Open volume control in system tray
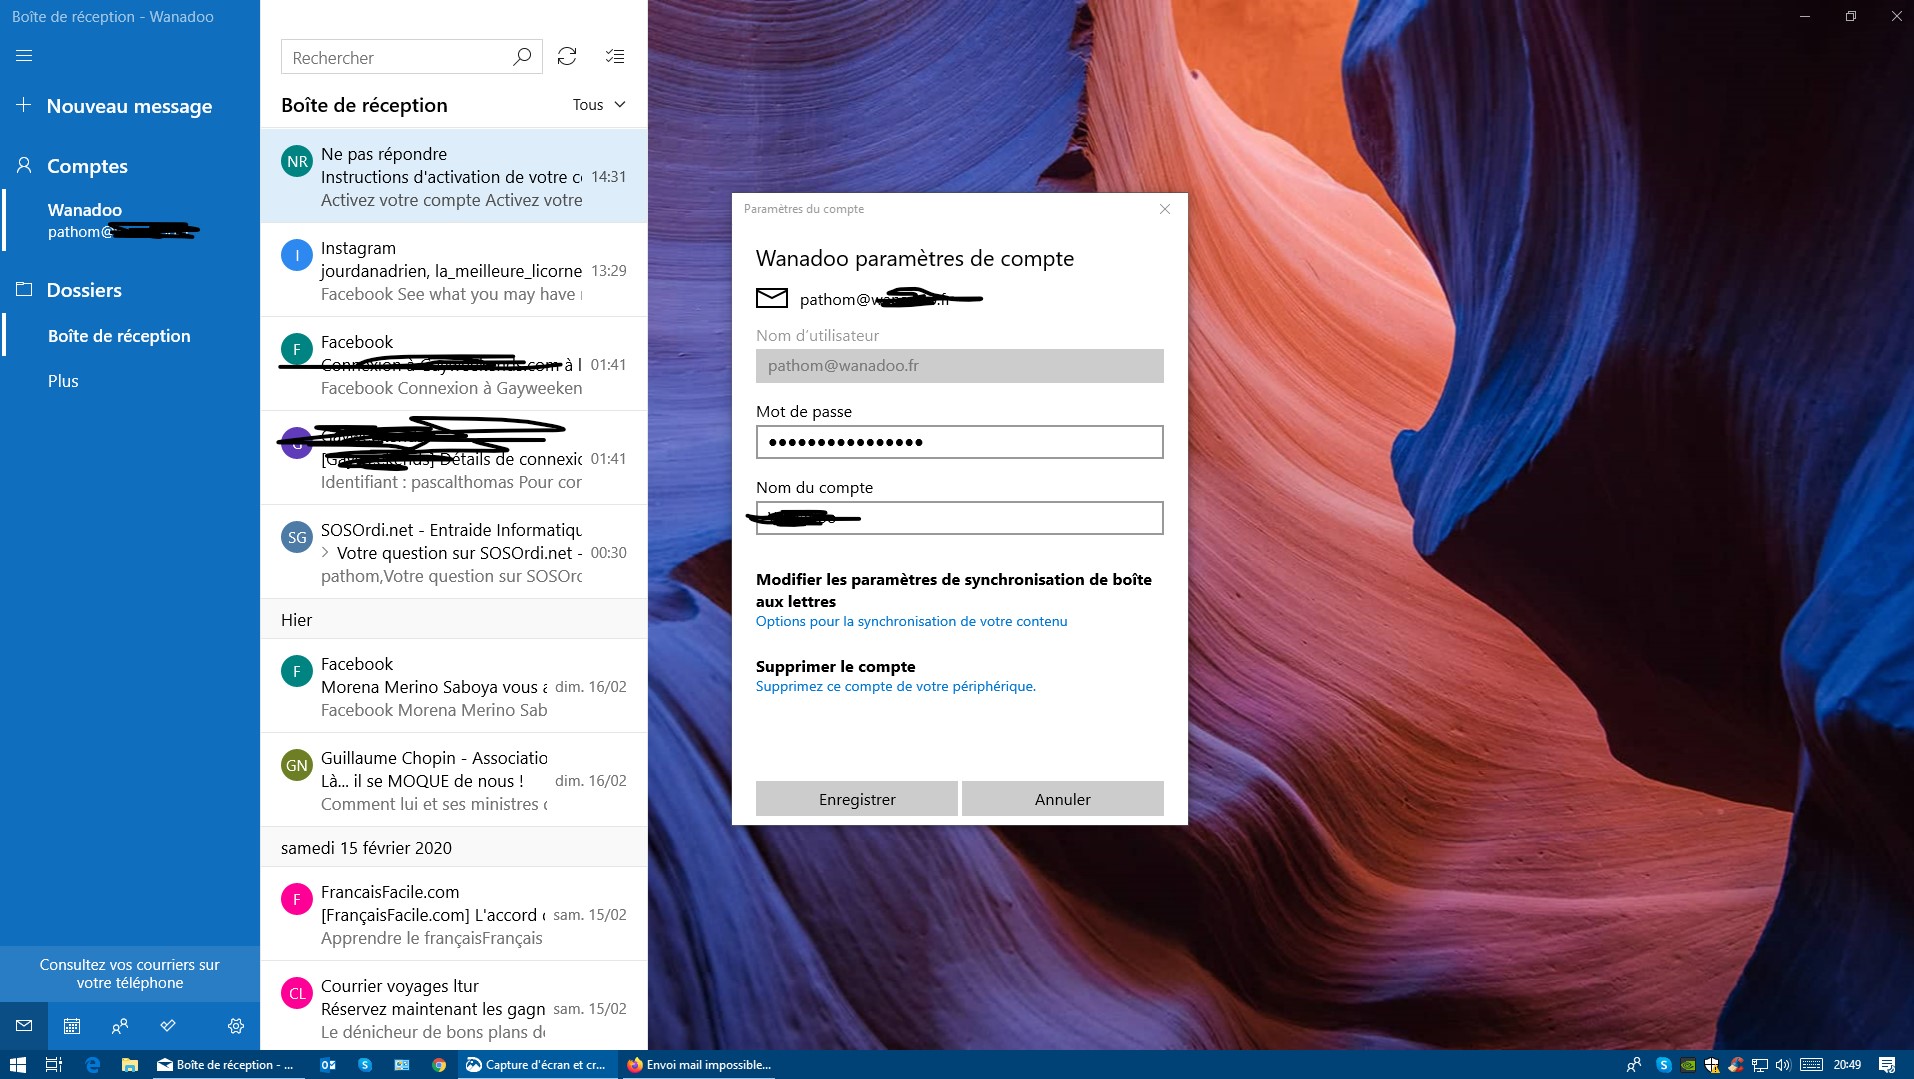Screen dimensions: 1914x1079 click(1782, 1065)
